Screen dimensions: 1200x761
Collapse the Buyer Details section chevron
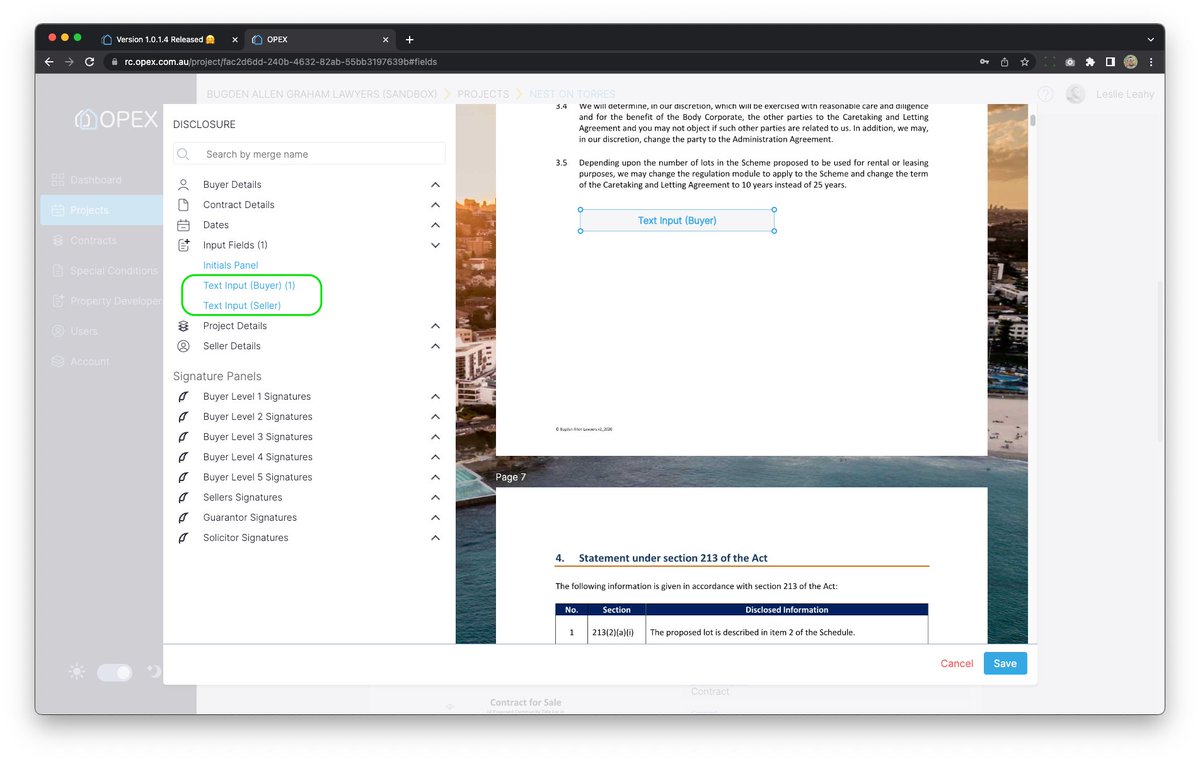click(x=435, y=184)
